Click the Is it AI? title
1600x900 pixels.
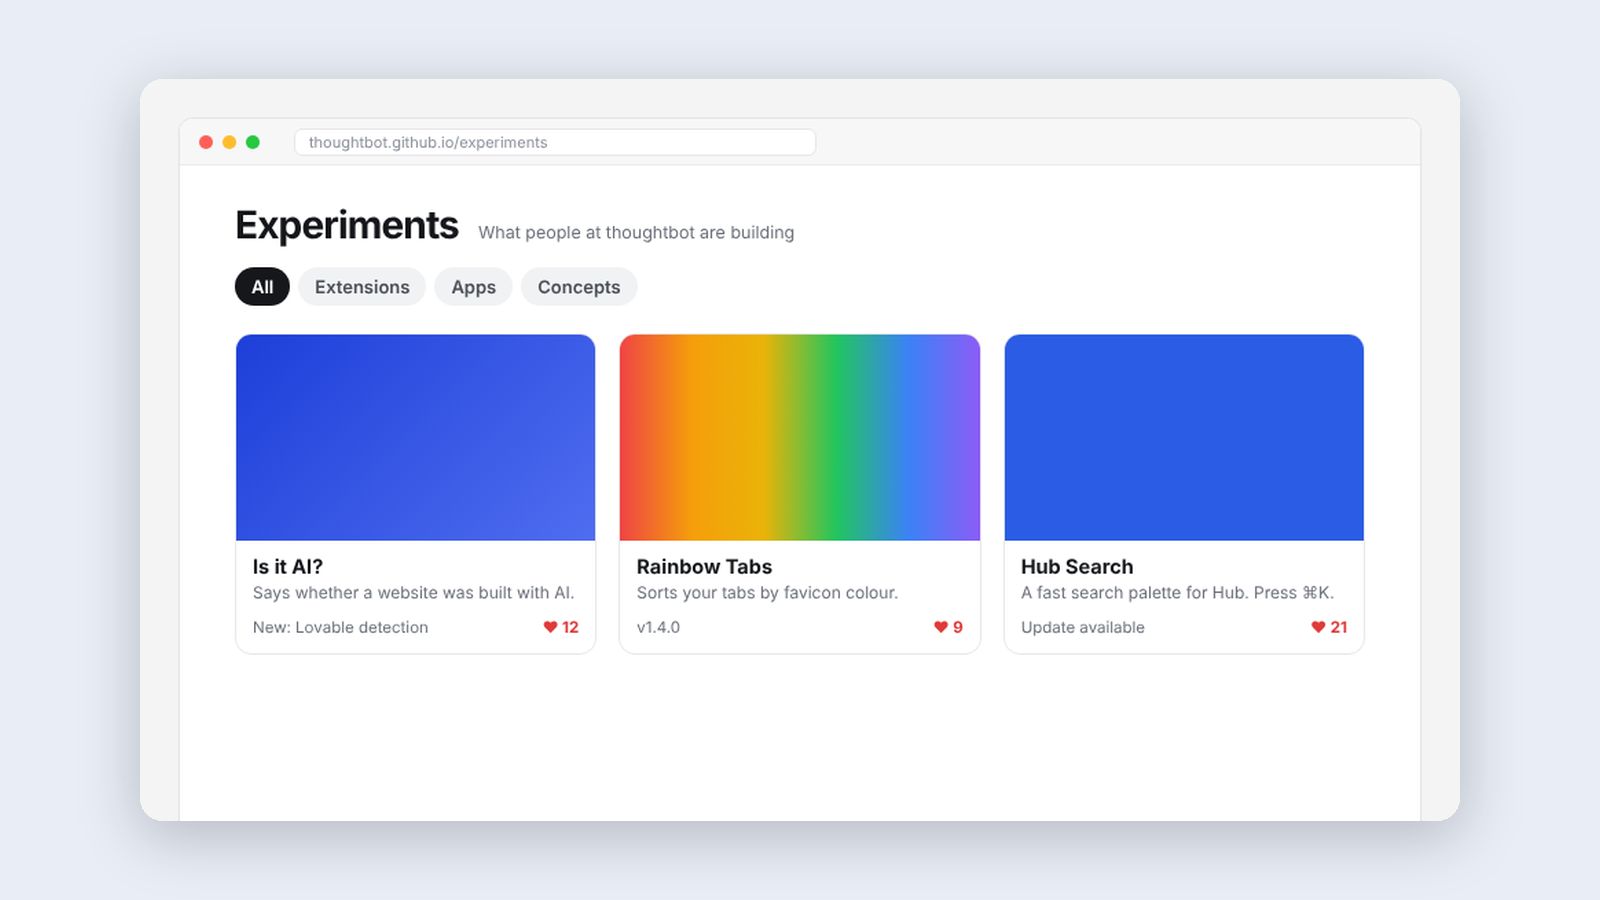pyautogui.click(x=288, y=567)
